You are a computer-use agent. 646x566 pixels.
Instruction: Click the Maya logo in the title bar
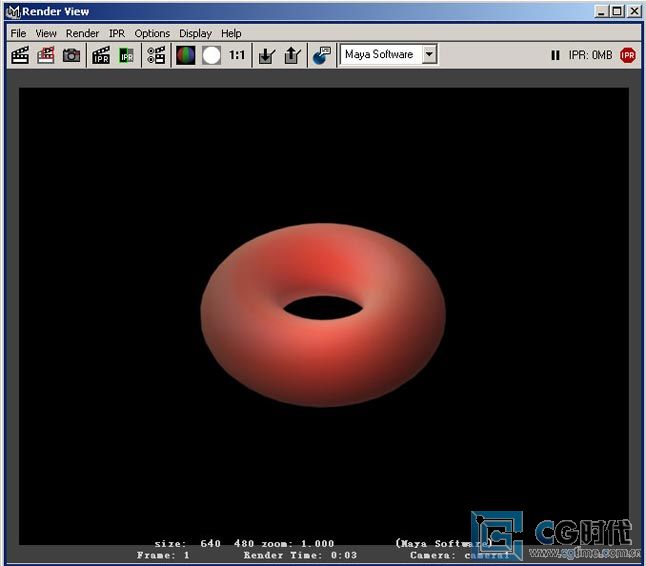[x=13, y=12]
